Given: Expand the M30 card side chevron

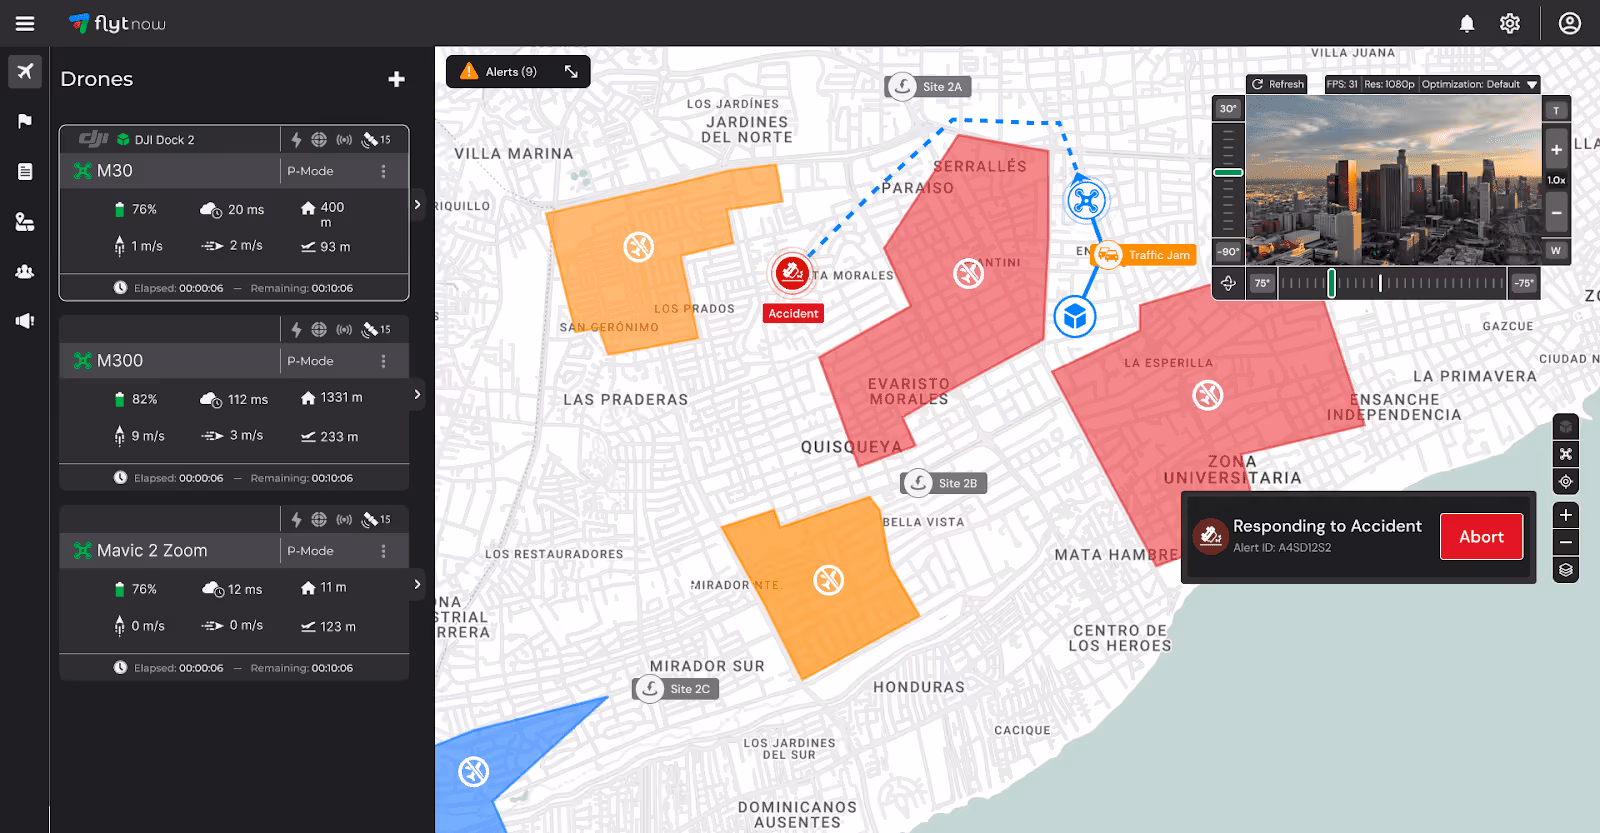Looking at the screenshot, I should (417, 204).
